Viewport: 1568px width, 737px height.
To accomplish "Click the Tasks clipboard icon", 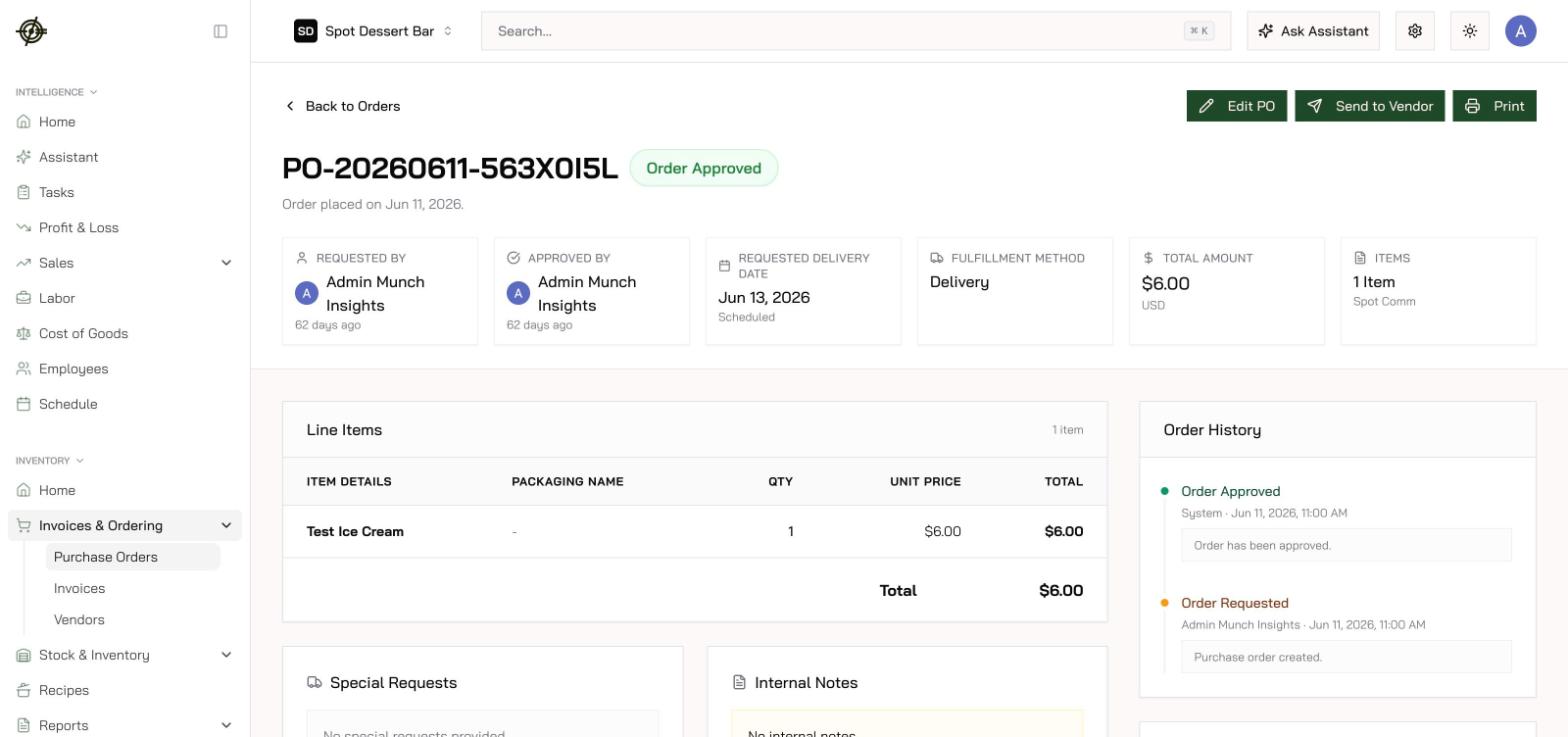I will pos(24,192).
